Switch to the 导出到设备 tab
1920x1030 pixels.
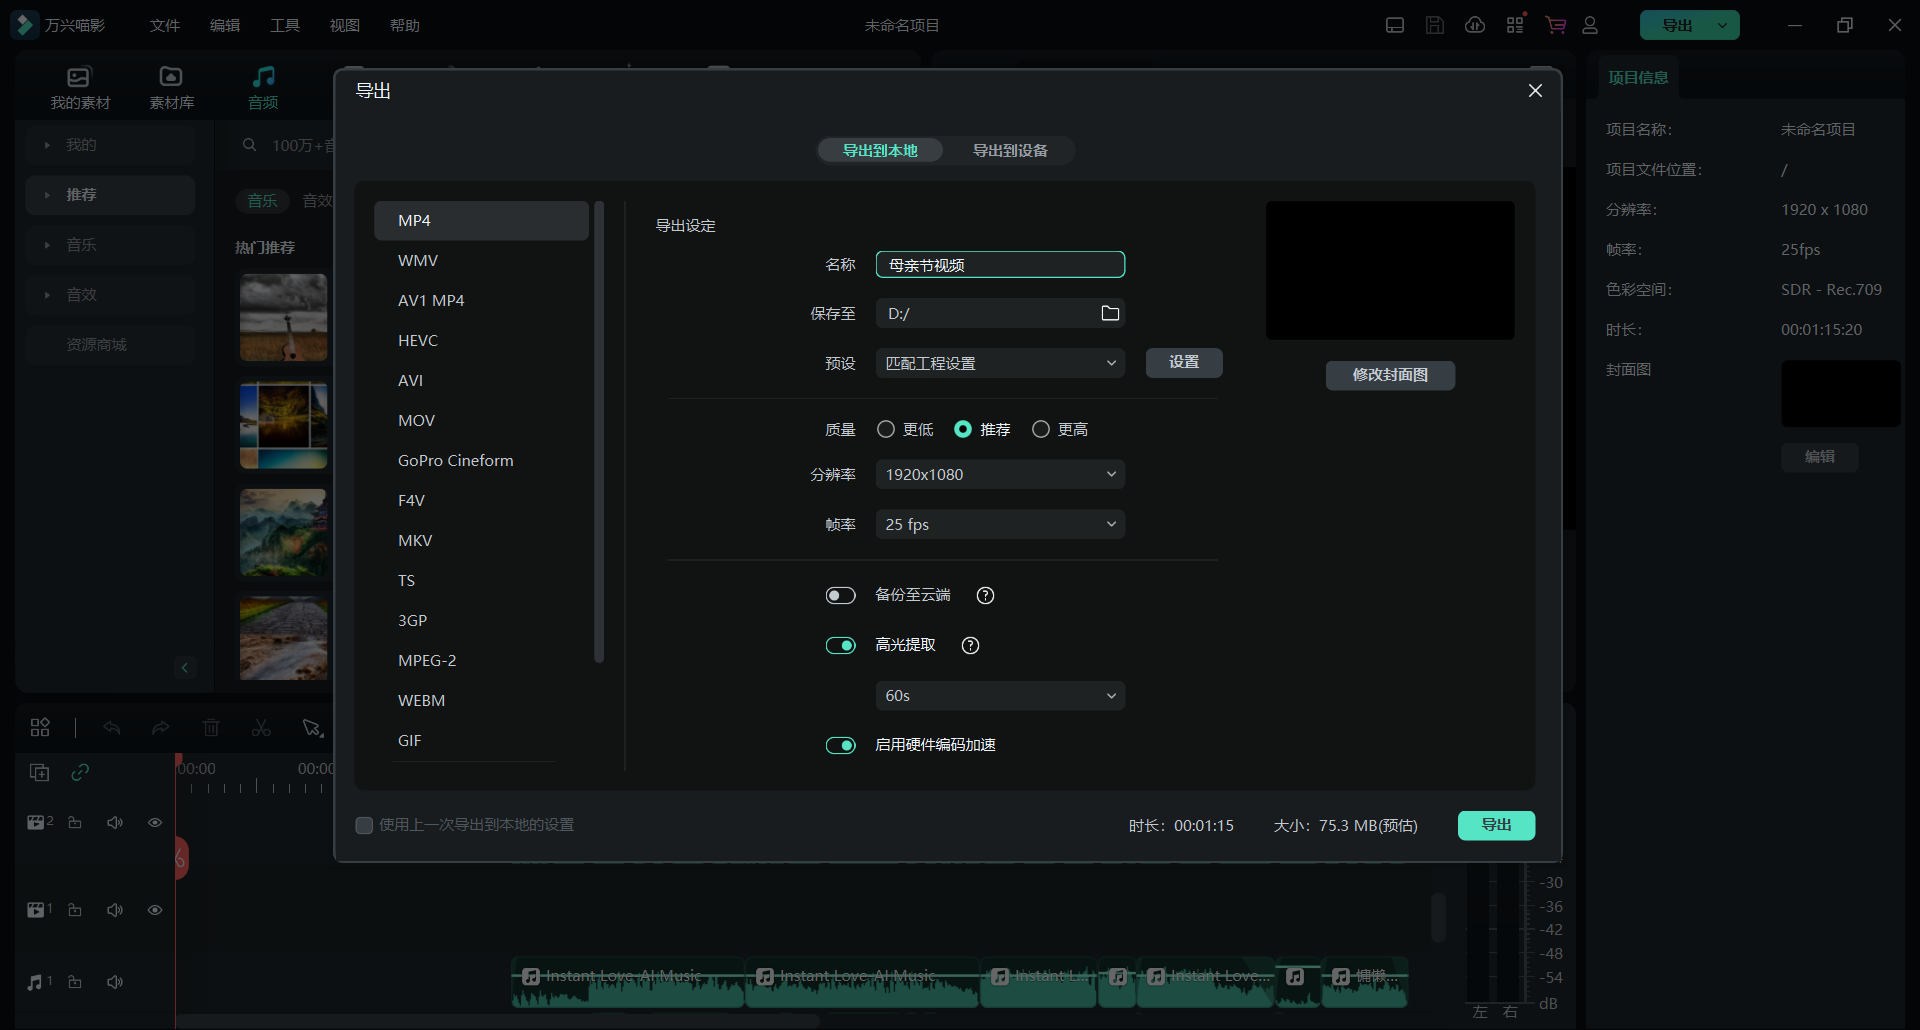pos(1010,151)
